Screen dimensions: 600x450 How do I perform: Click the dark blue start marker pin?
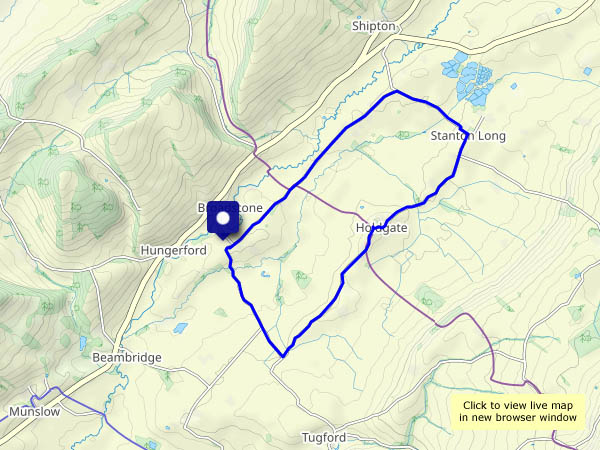pos(223,220)
